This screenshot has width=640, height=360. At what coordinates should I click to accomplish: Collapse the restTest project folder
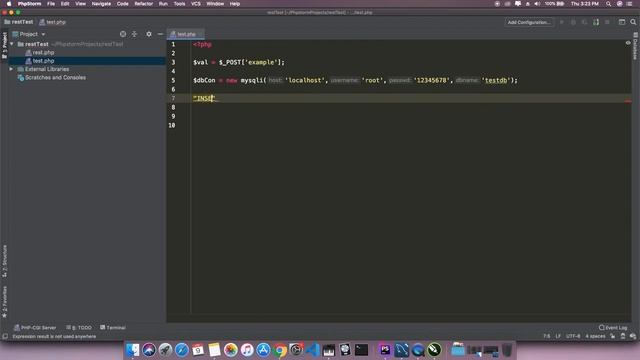12,44
